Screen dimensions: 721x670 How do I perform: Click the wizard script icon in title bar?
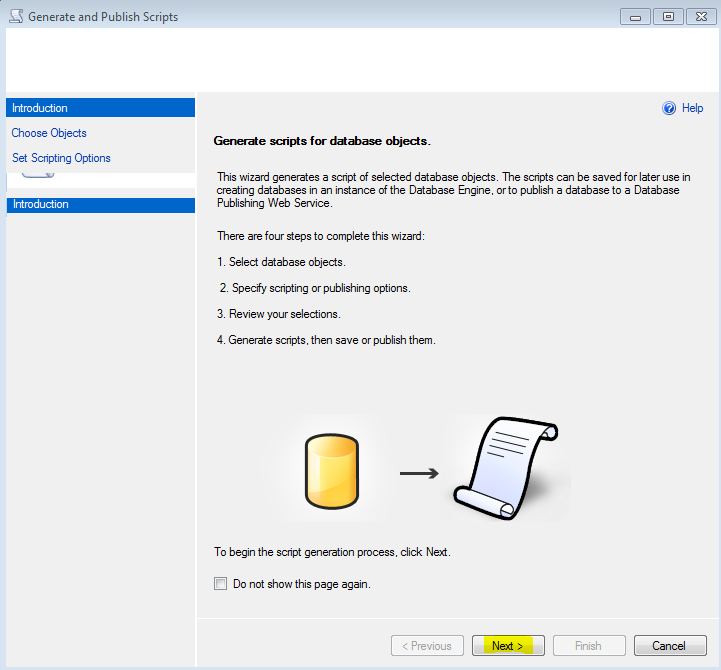click(15, 17)
